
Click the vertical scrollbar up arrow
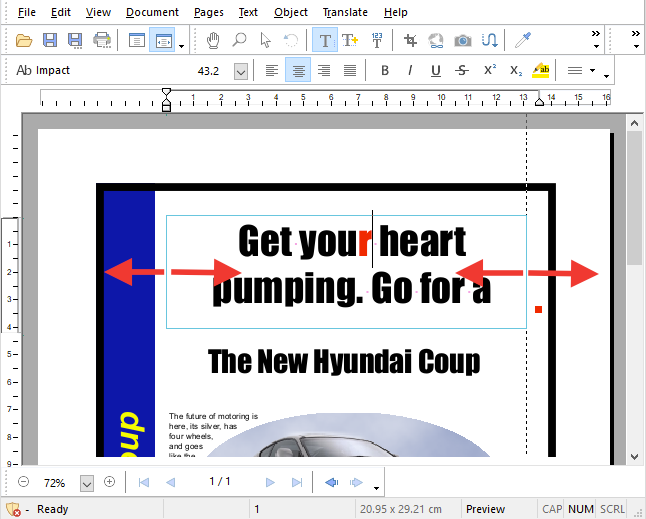634,123
